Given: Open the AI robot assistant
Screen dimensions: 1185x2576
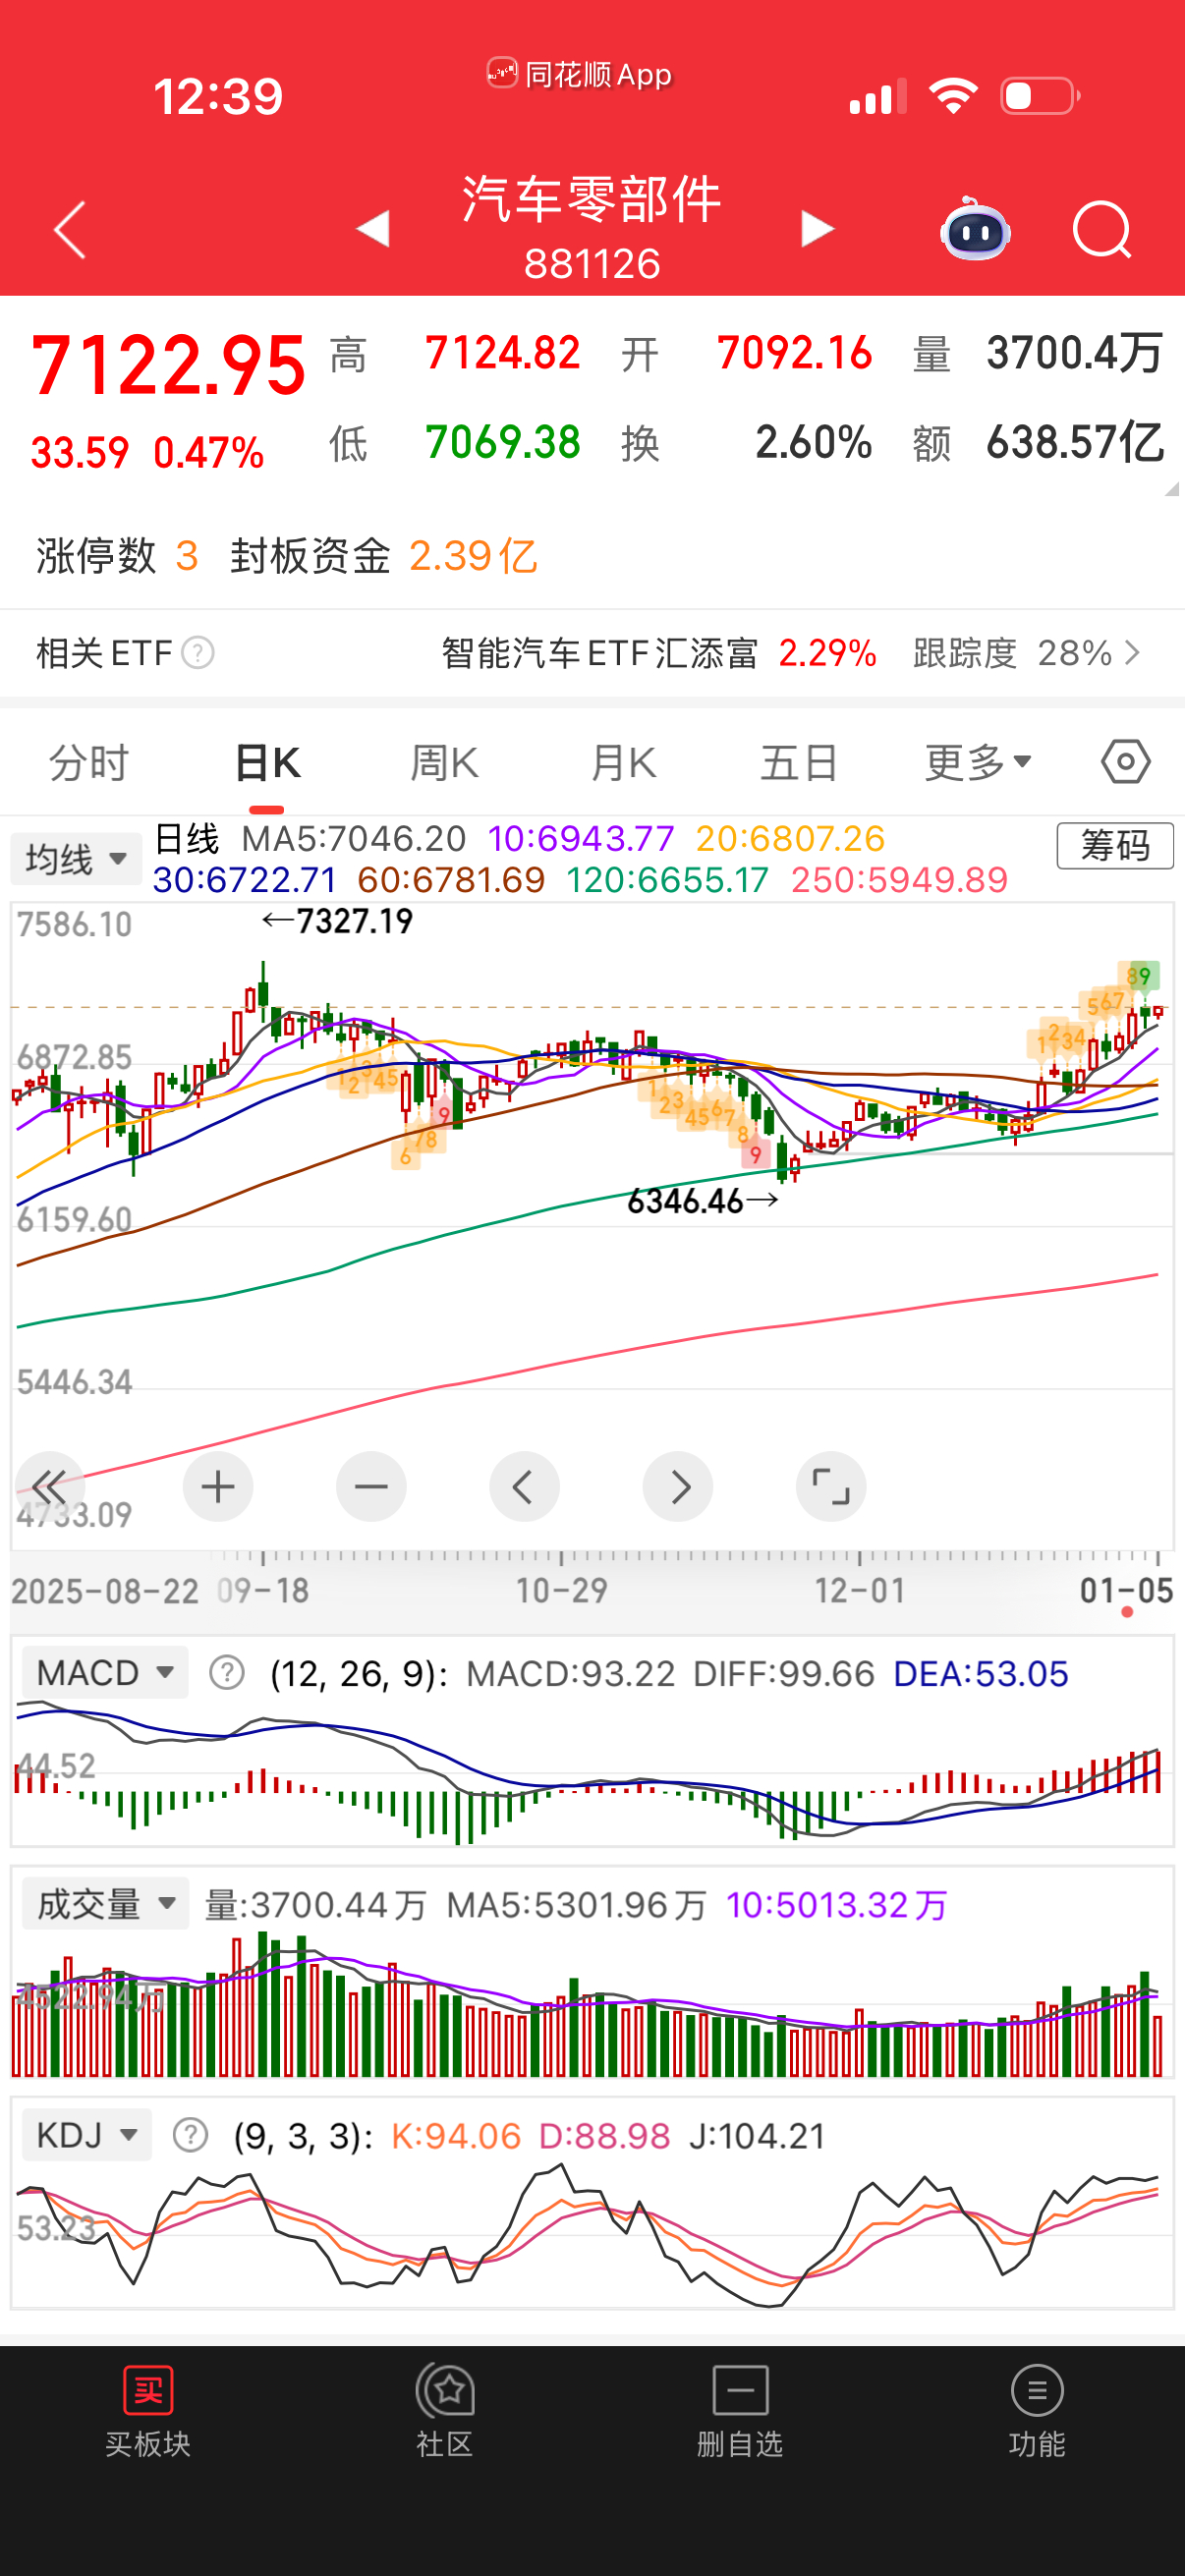Looking at the screenshot, I should tap(975, 229).
